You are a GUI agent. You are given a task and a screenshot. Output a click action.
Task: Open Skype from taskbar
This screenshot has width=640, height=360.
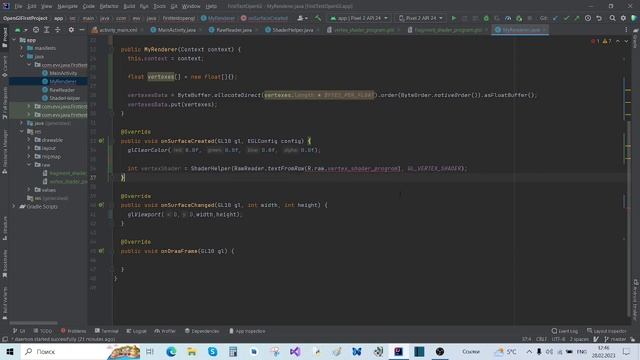213,351
